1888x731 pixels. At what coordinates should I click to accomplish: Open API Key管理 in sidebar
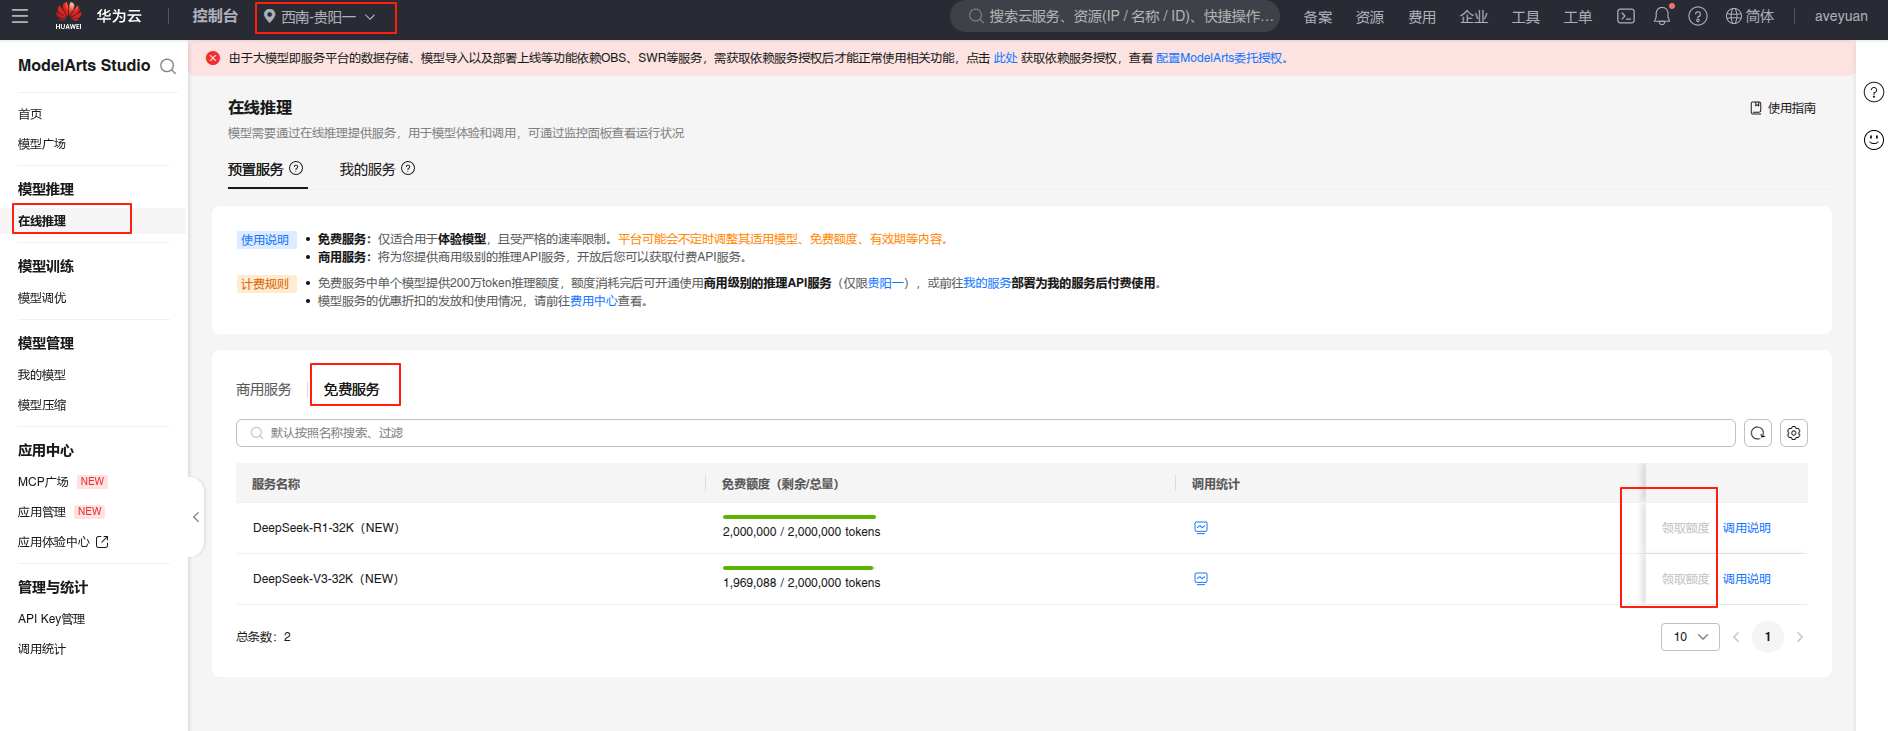tap(51, 619)
